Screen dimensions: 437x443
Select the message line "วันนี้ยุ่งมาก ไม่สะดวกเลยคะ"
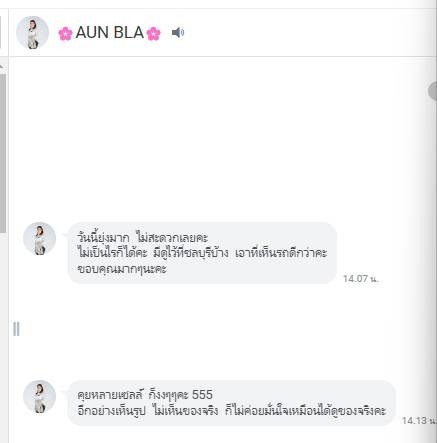[142, 238]
